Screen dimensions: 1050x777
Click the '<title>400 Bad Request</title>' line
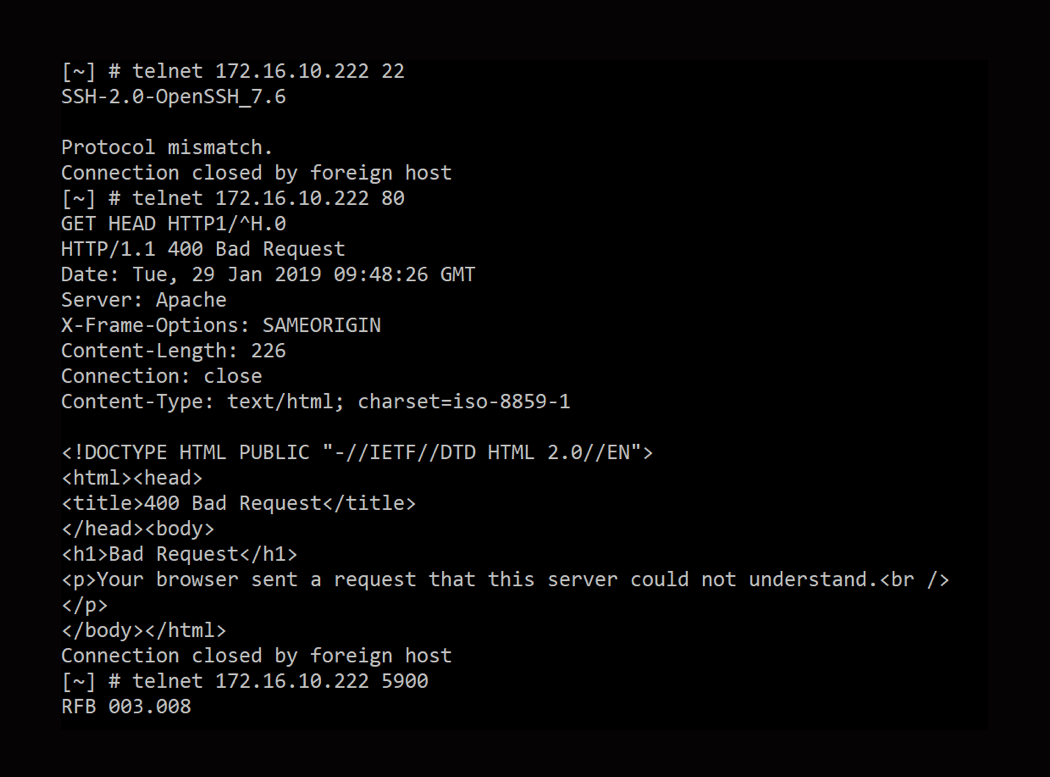tap(238, 503)
